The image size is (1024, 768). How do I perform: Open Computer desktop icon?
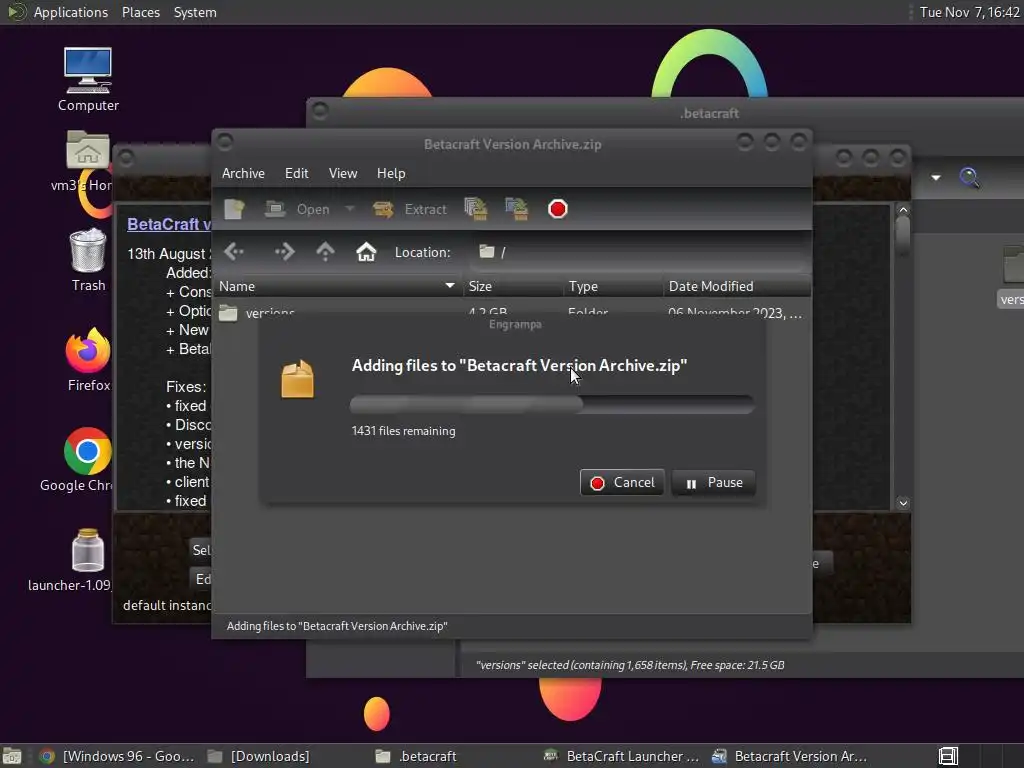tap(88, 80)
